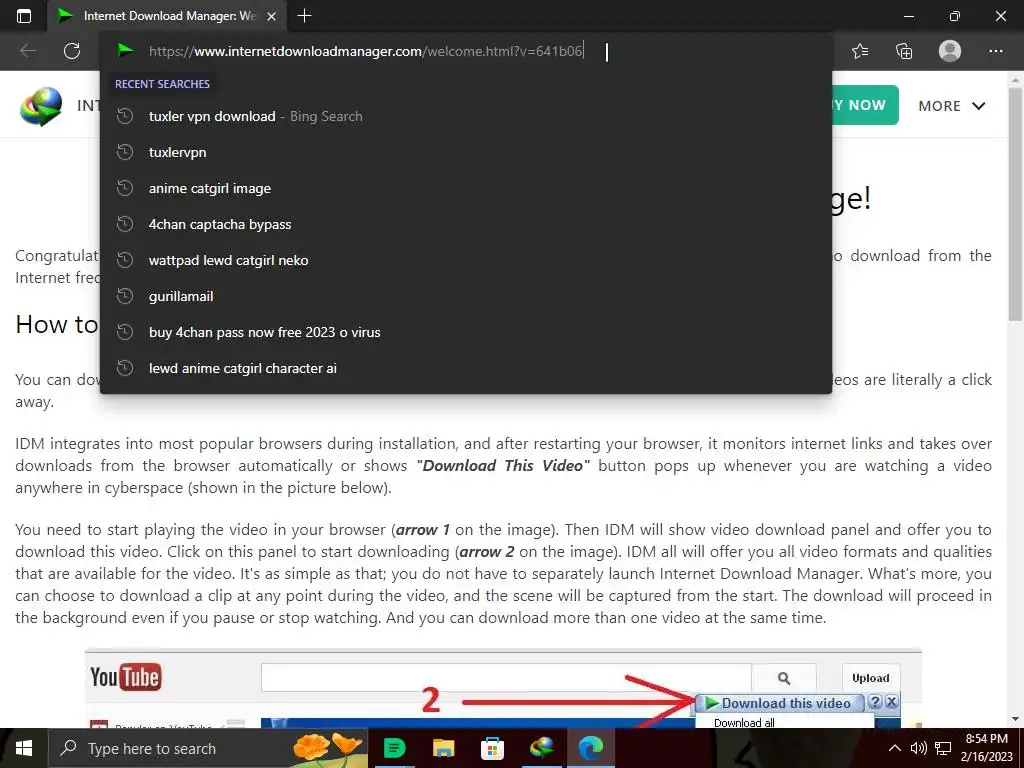Open Microsoft Store from taskbar
Image resolution: width=1024 pixels, height=768 pixels.
[492, 748]
